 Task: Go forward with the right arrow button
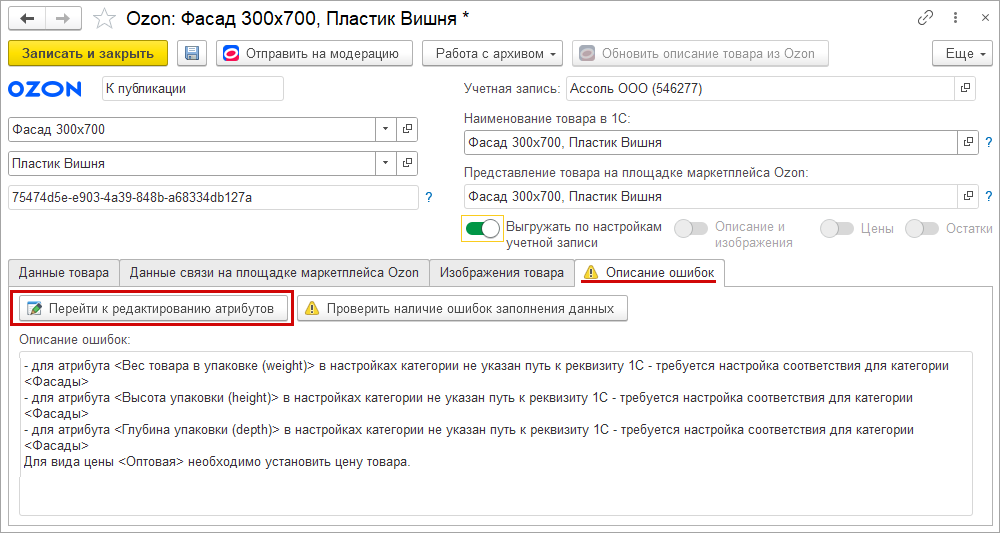[x=62, y=19]
